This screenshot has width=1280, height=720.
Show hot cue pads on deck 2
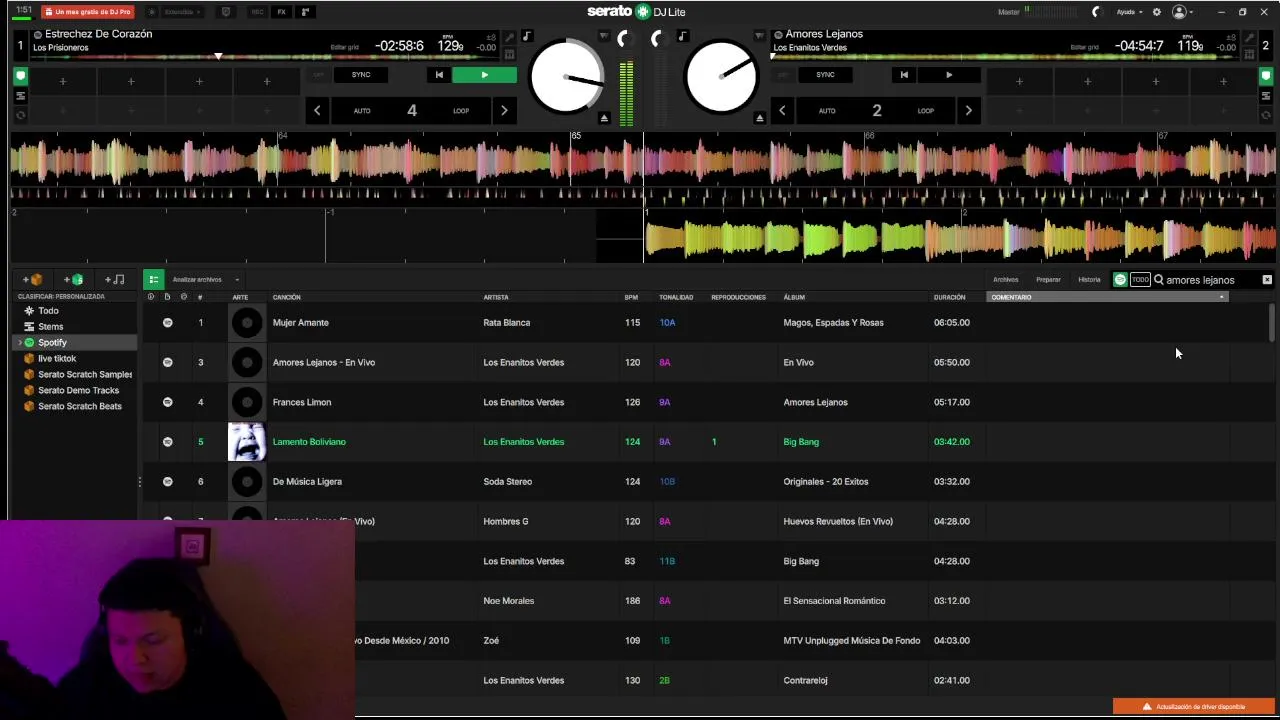(1265, 76)
